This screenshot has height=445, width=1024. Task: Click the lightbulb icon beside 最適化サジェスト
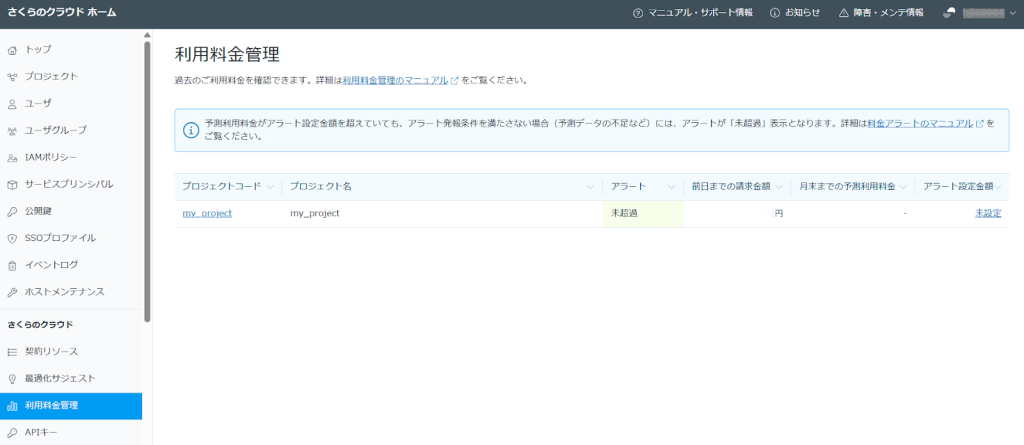point(12,379)
